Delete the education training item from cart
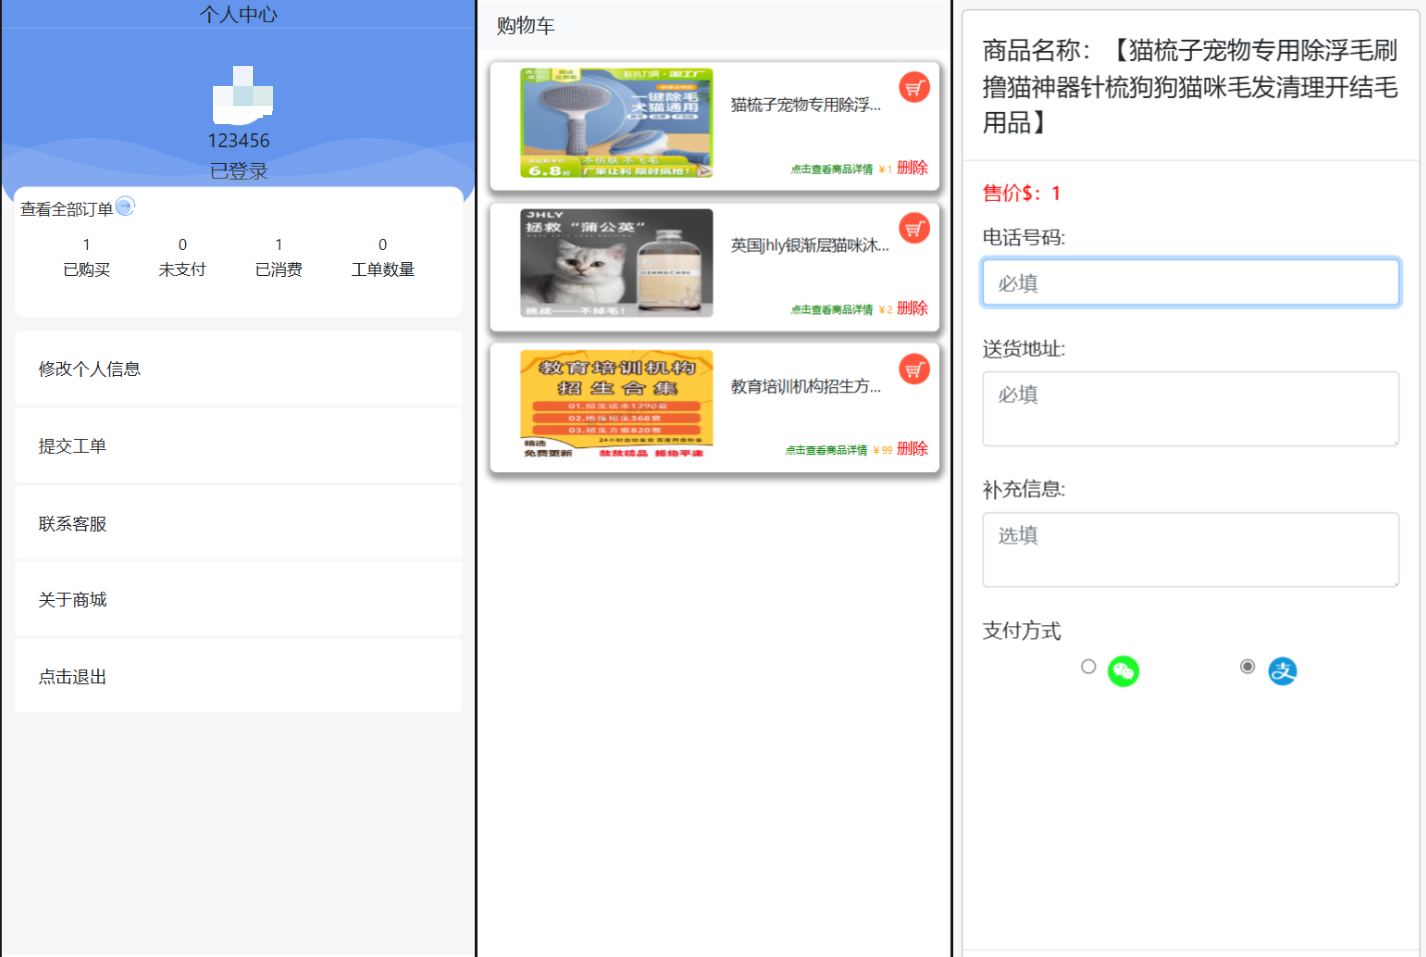 coord(912,449)
